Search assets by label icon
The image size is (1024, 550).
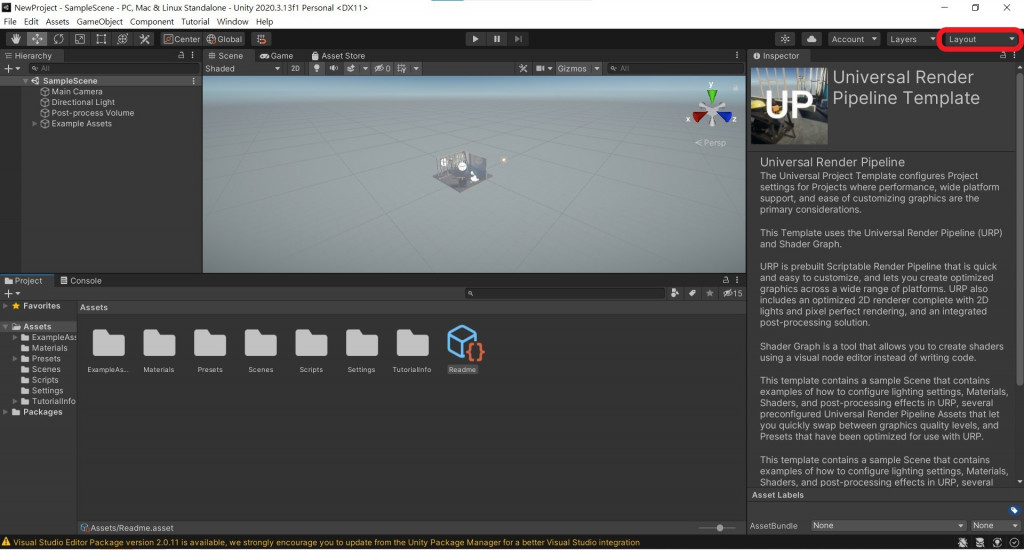click(692, 293)
